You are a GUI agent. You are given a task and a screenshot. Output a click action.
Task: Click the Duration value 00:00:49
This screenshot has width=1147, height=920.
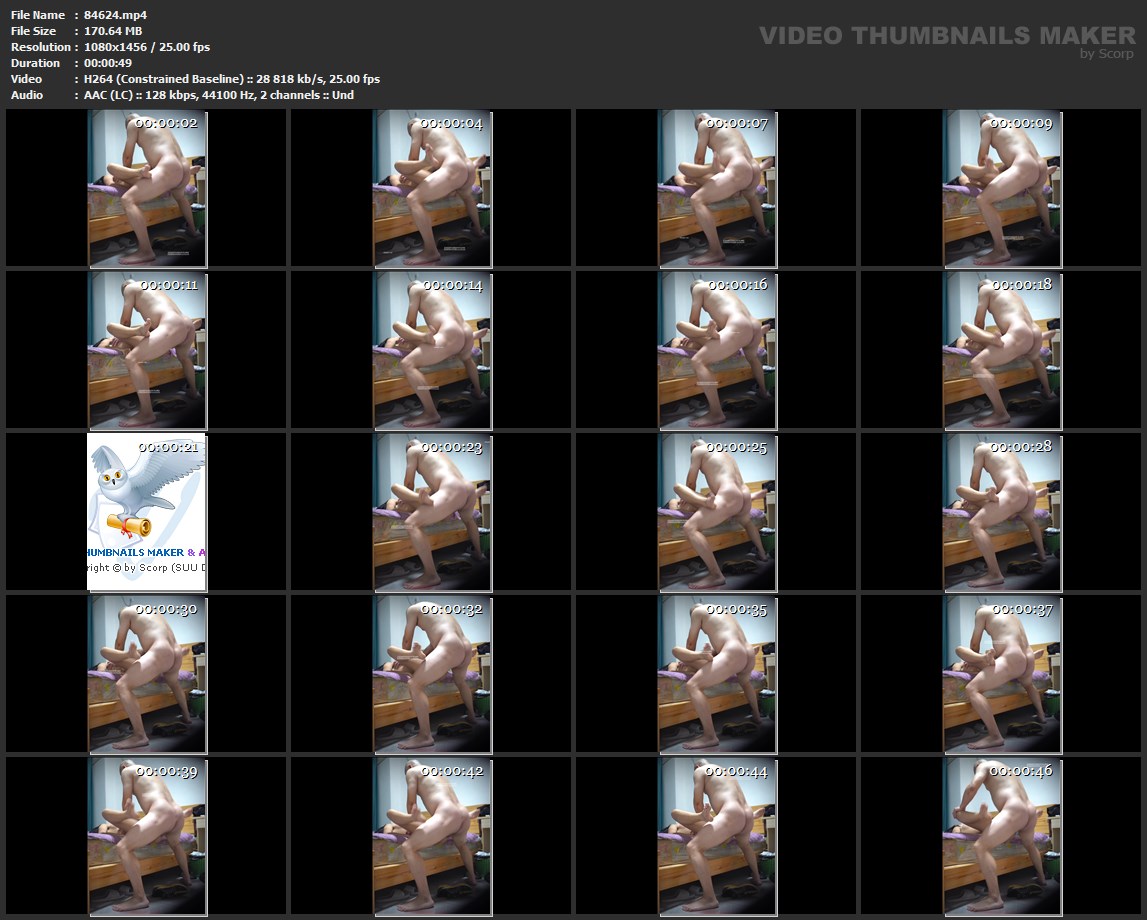pos(108,63)
